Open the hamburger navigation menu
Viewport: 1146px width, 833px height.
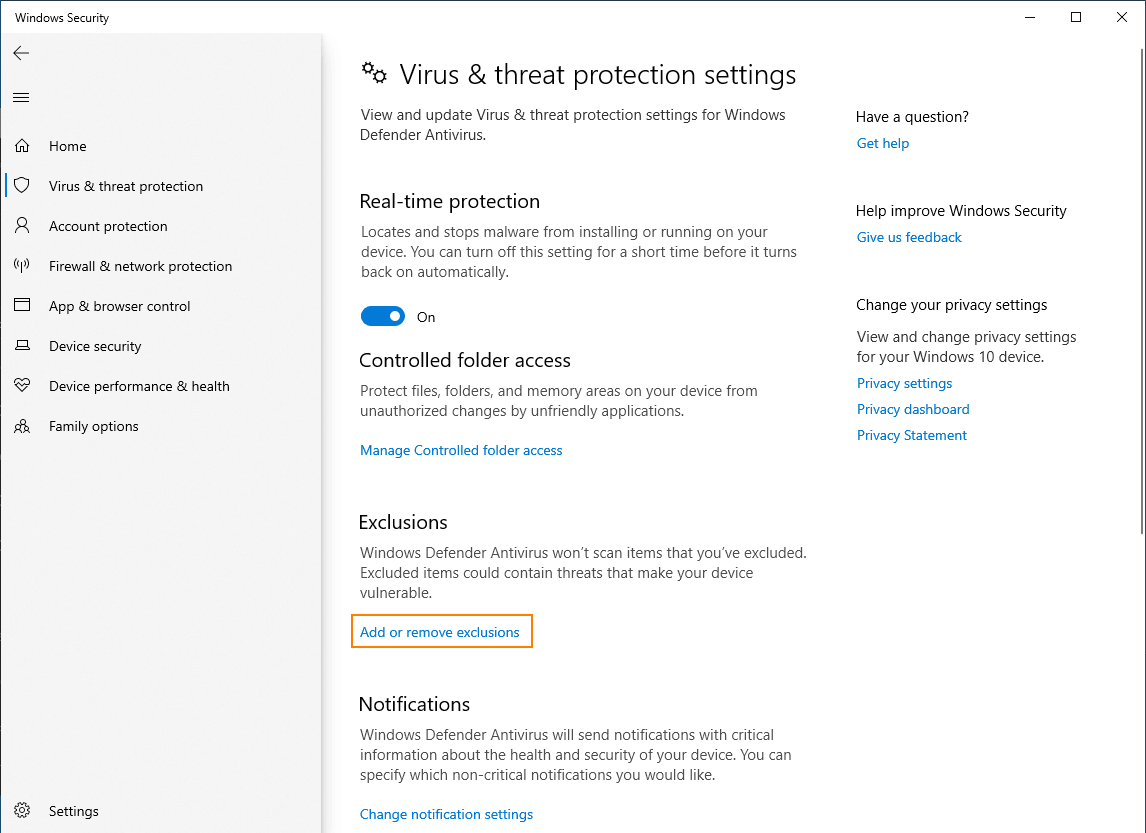(21, 97)
